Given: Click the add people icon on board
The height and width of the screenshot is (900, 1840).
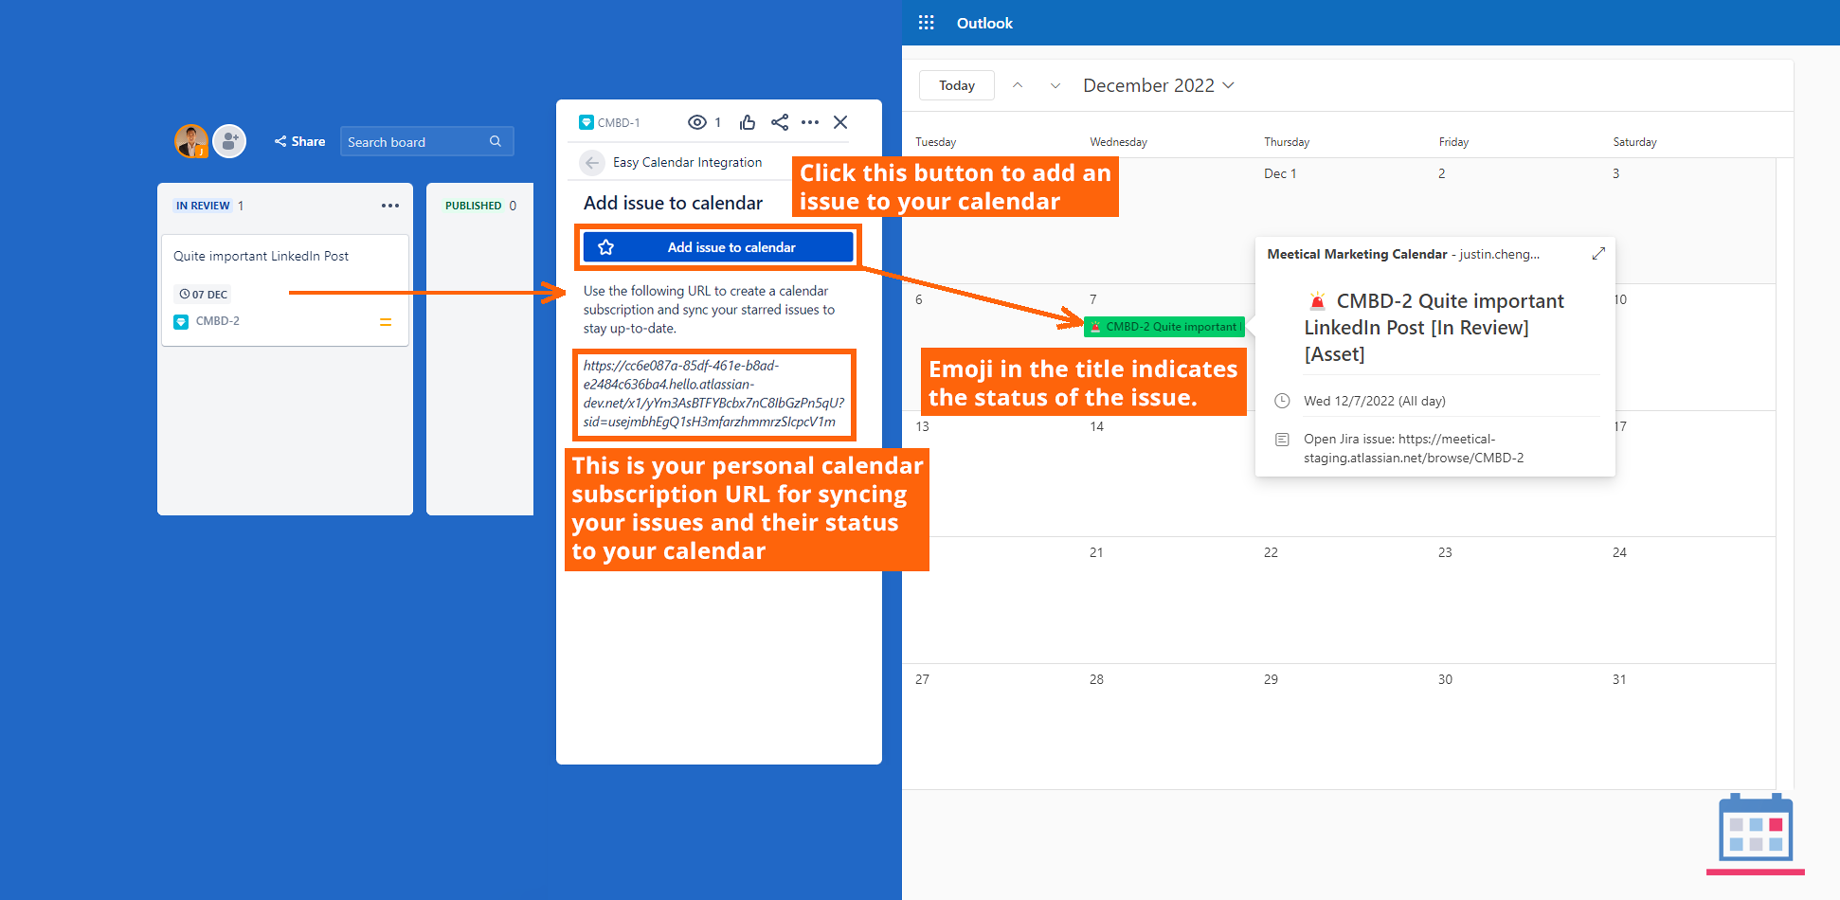Looking at the screenshot, I should (230, 141).
